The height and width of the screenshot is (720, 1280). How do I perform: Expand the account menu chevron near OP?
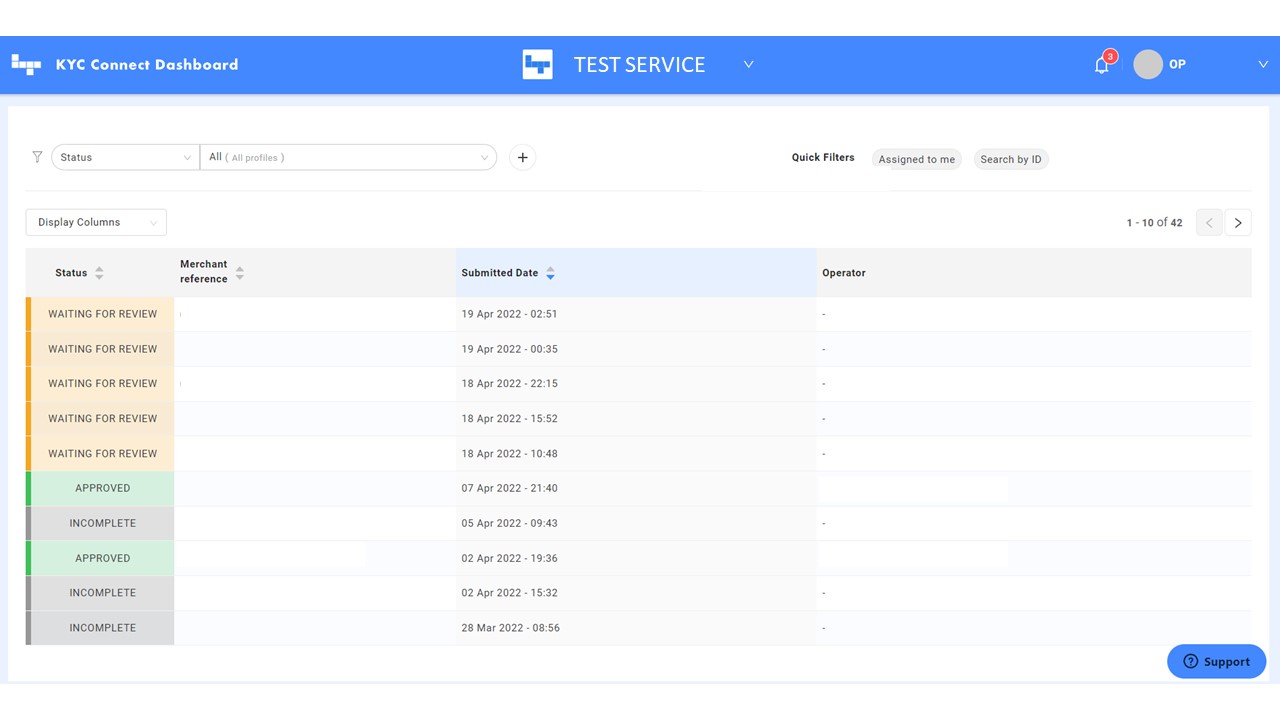(1263, 64)
